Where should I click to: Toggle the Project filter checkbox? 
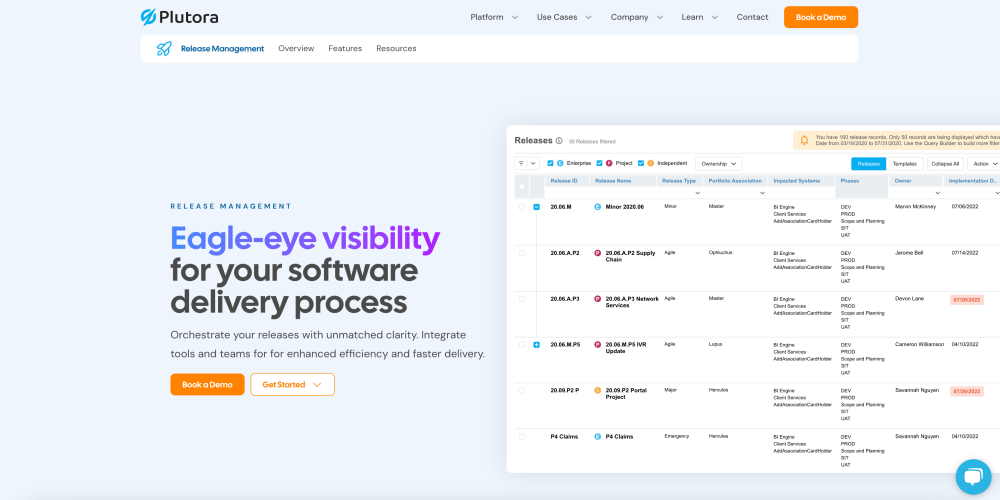599,163
